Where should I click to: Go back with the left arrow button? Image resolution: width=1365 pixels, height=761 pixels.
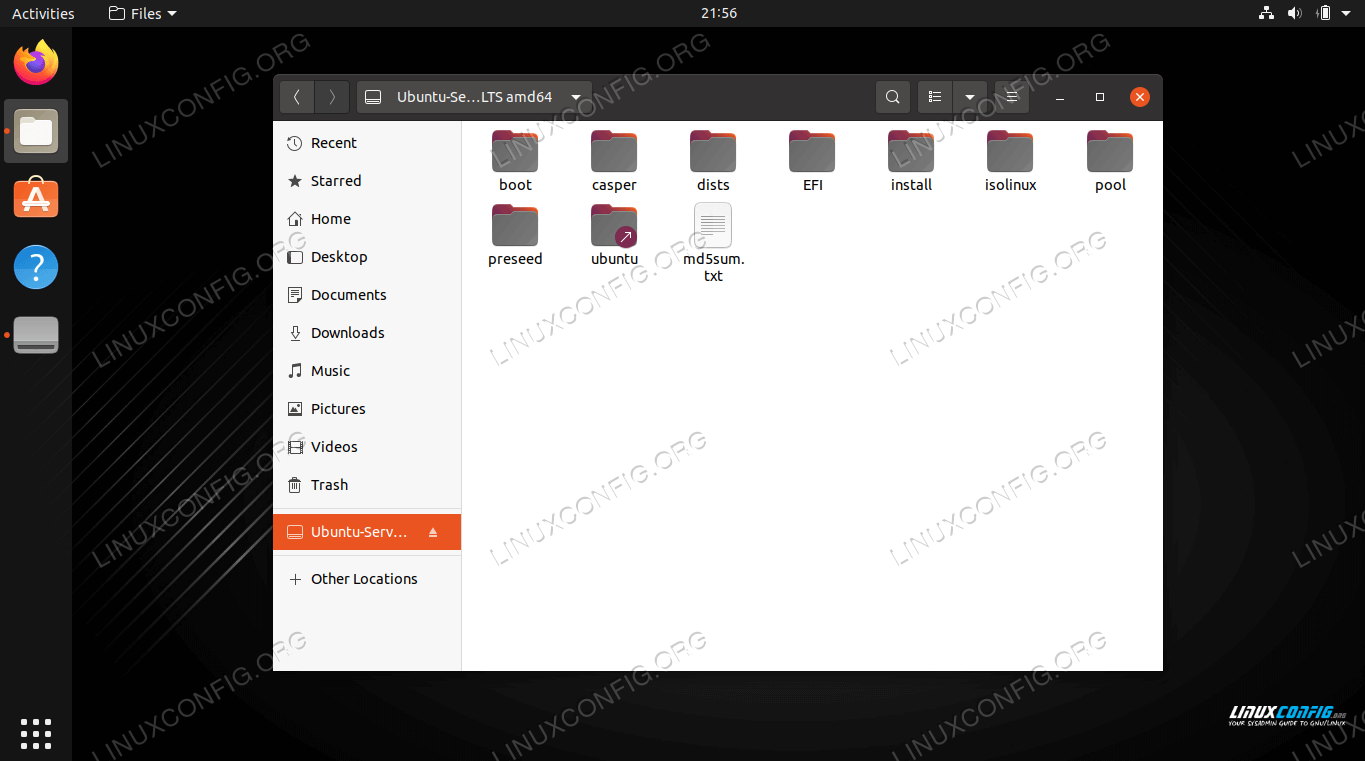[x=297, y=97]
